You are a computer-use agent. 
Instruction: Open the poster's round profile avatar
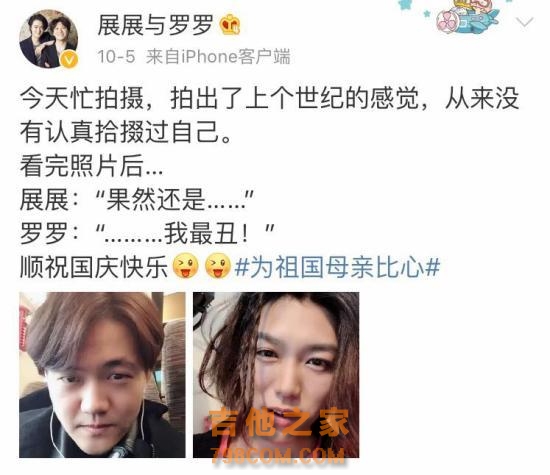coord(49,39)
